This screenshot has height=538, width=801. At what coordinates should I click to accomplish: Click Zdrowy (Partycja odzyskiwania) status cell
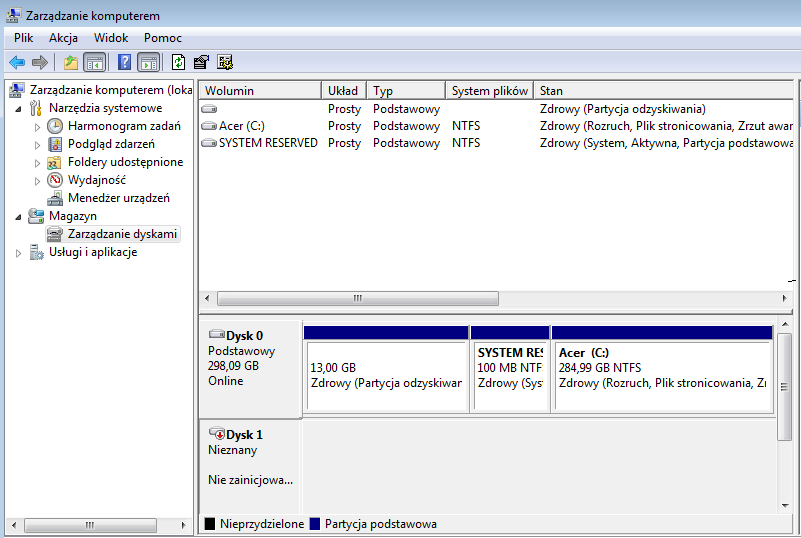click(622, 109)
